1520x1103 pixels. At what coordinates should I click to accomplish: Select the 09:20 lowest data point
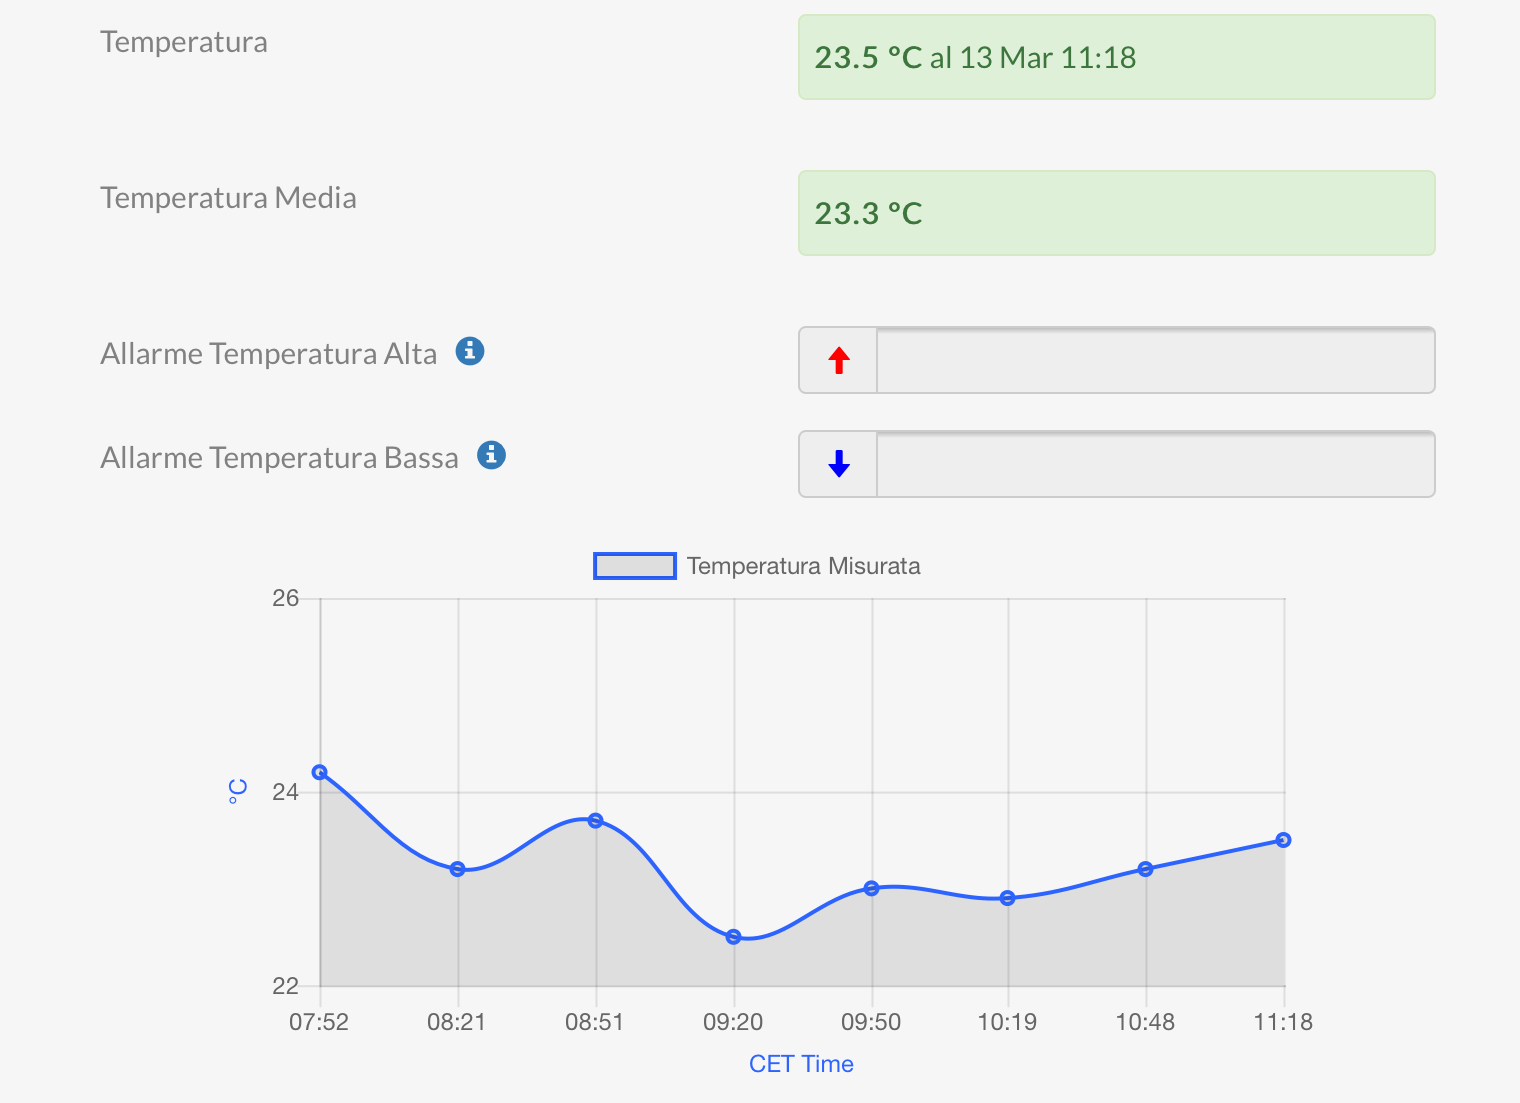(734, 937)
